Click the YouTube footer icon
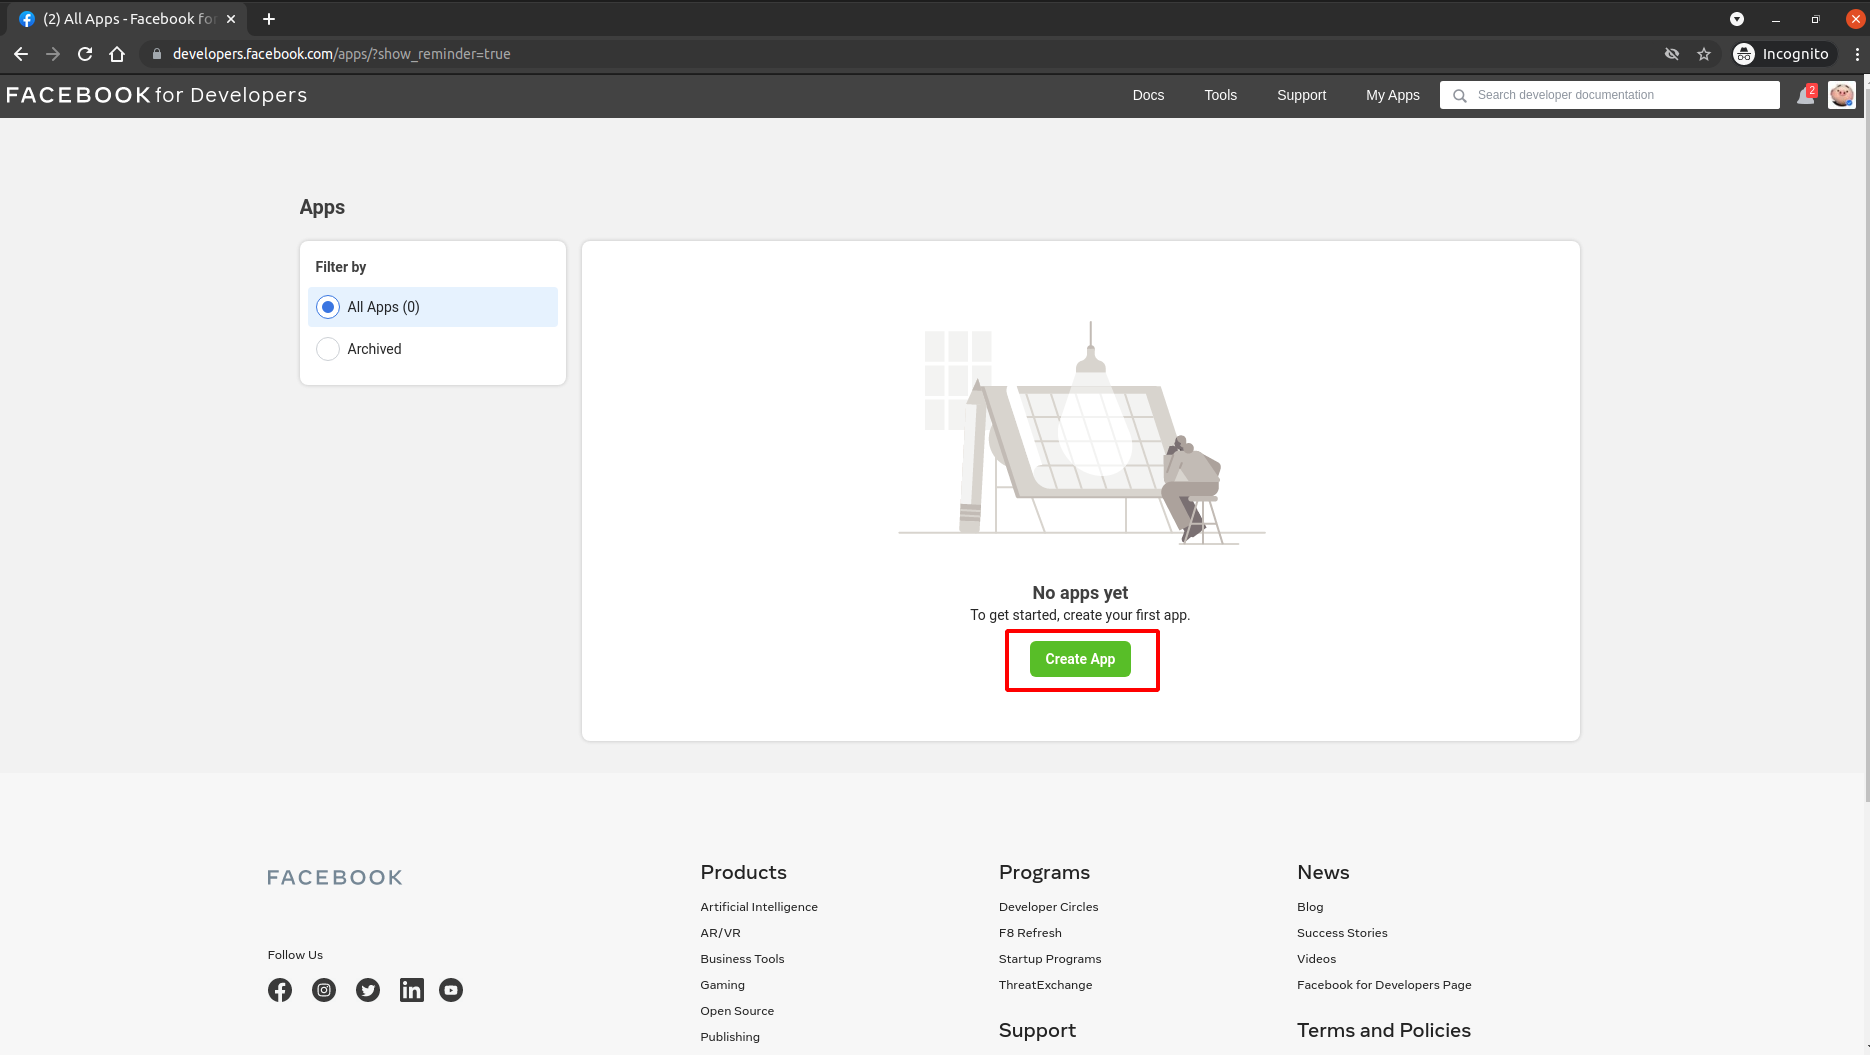 point(451,990)
